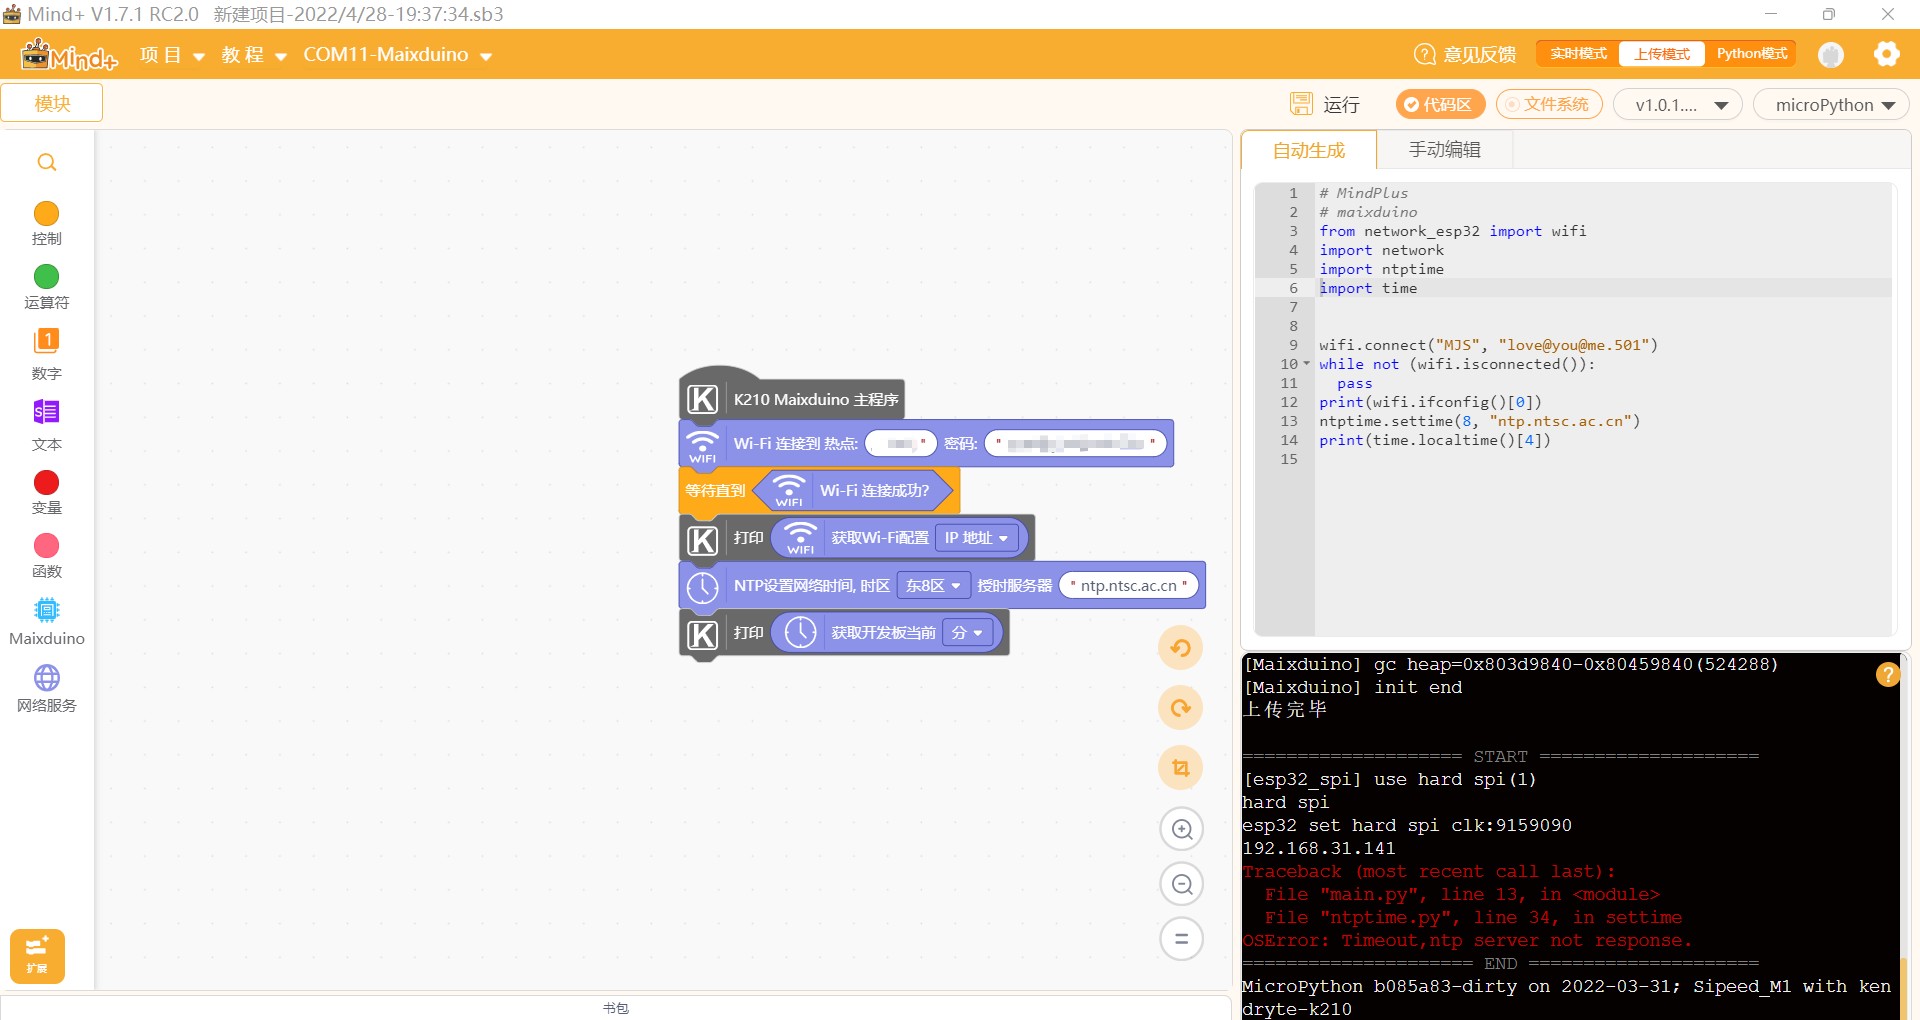The width and height of the screenshot is (1920, 1020).
Task: Zoom out on the block workspace
Action: pos(1181,884)
